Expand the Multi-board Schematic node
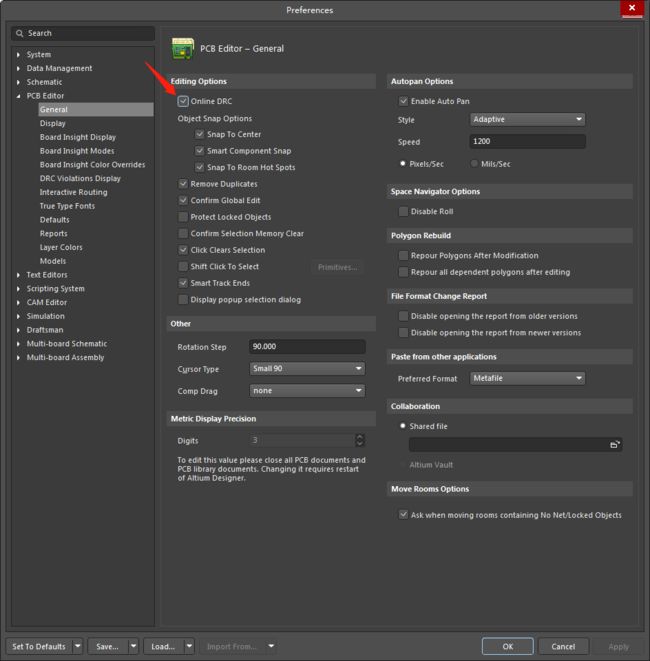650x661 pixels. coord(18,344)
